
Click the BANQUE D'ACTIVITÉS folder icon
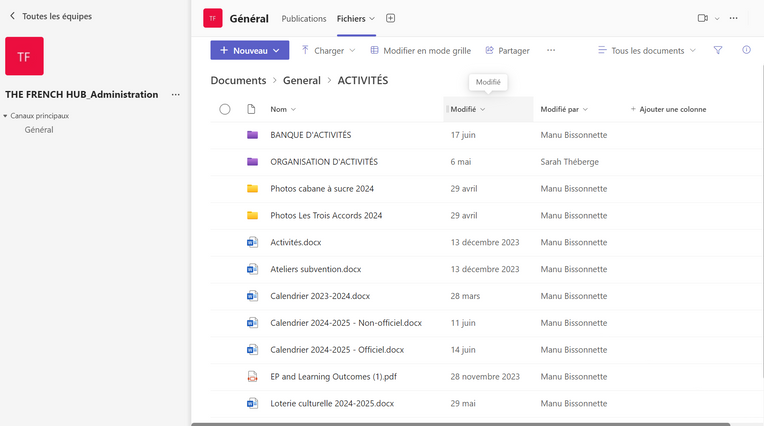(252, 135)
